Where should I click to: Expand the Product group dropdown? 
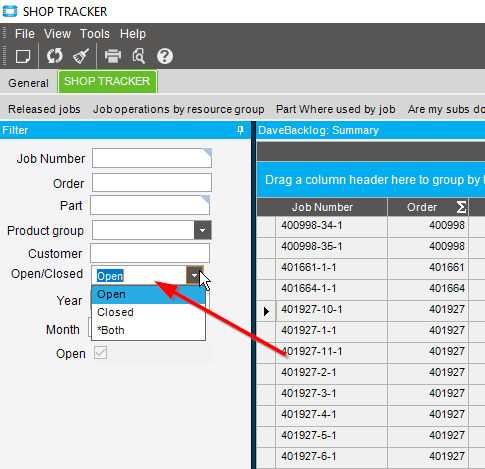coord(202,230)
